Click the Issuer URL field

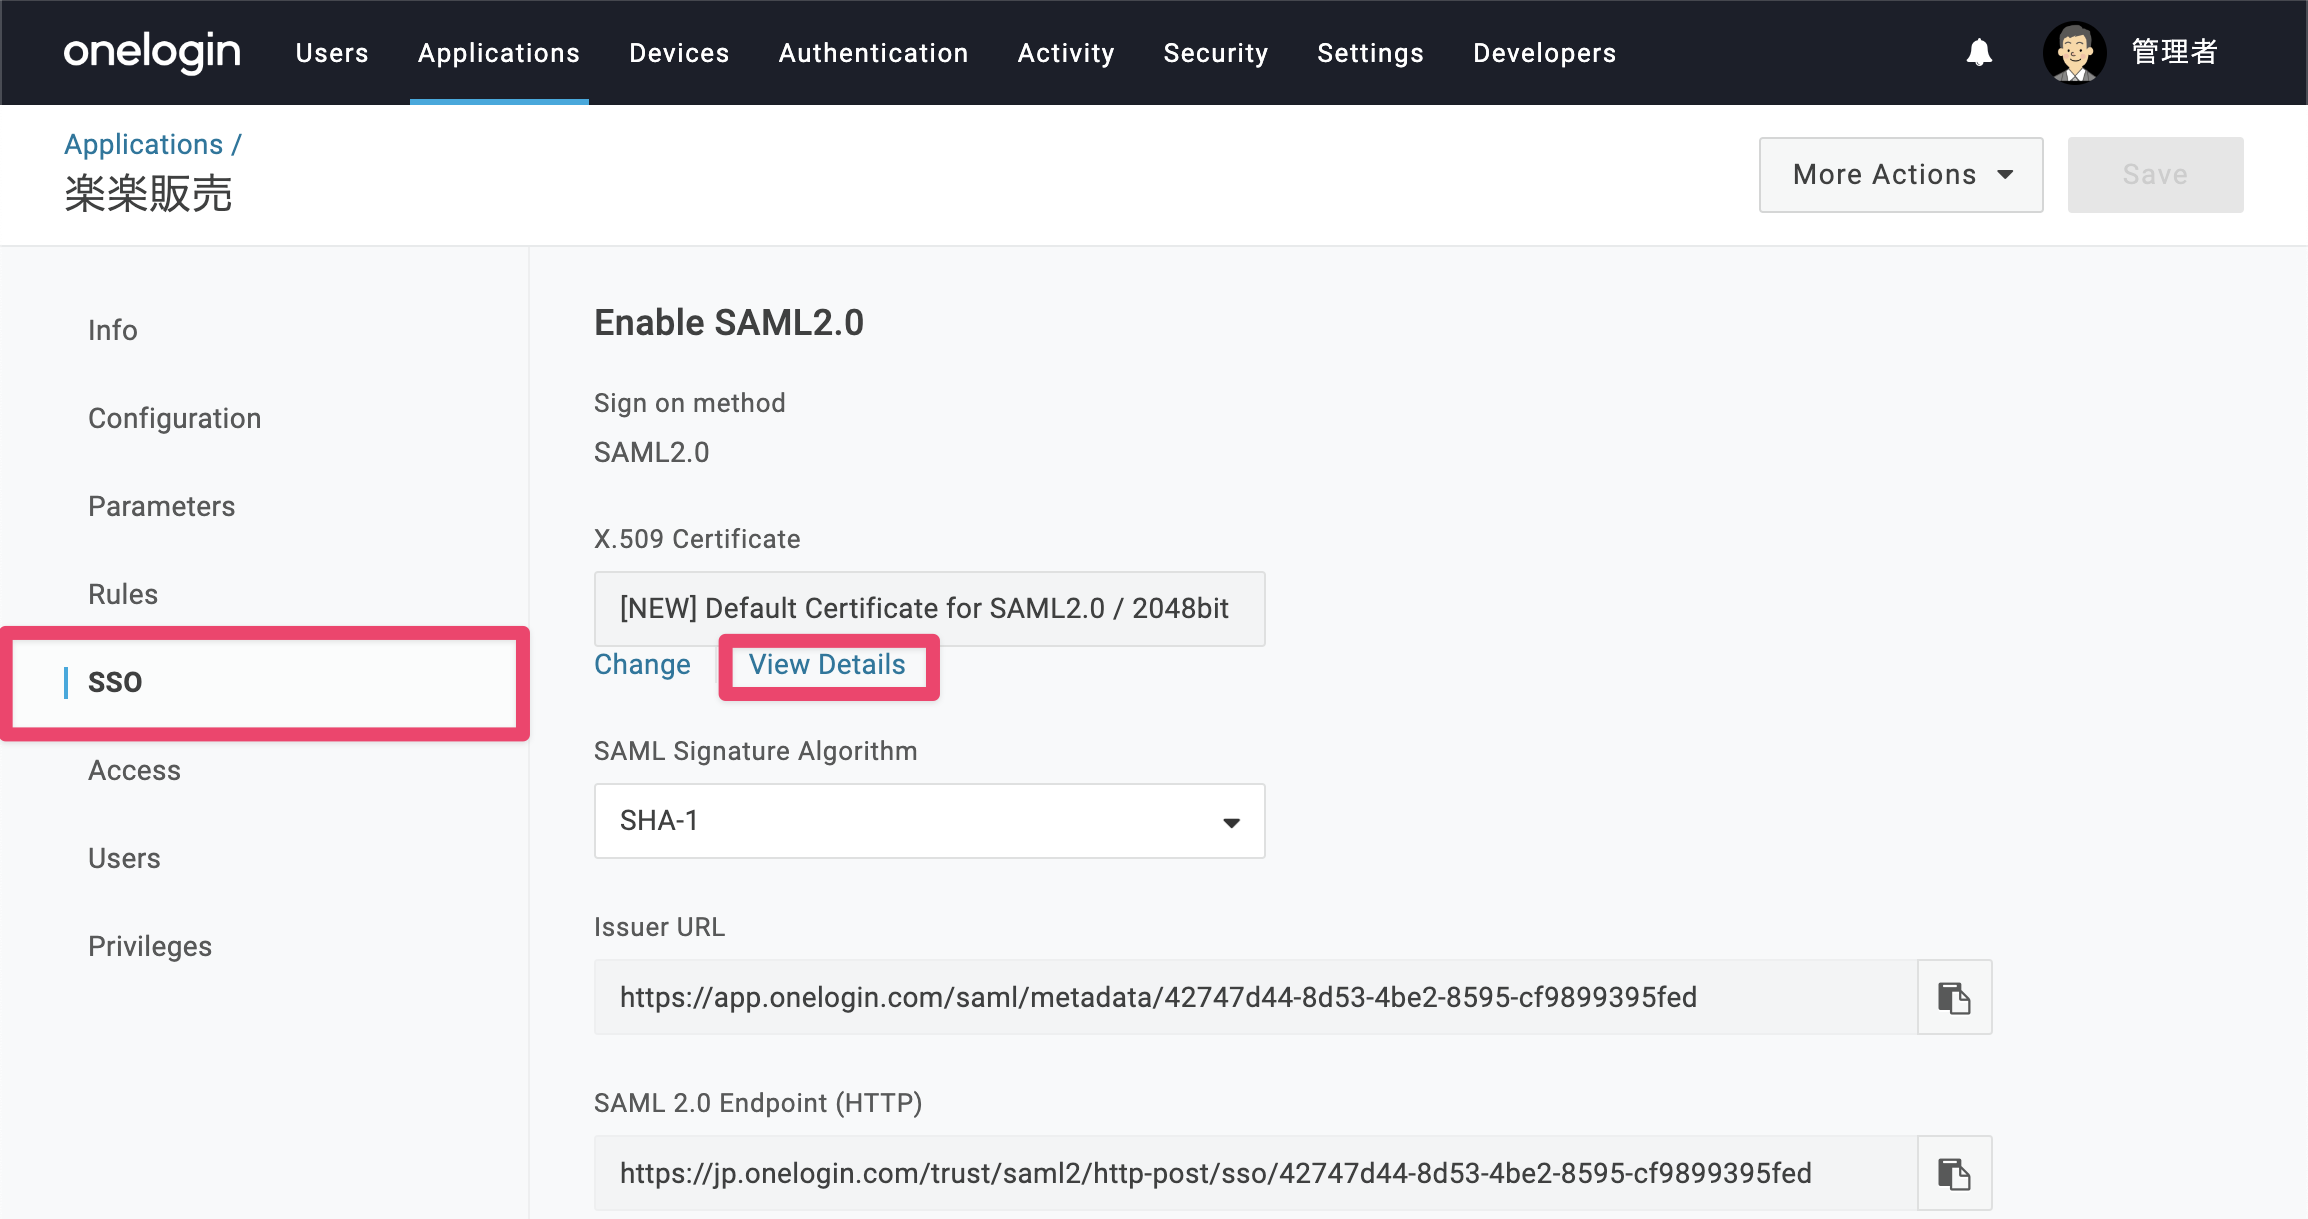coord(1256,997)
